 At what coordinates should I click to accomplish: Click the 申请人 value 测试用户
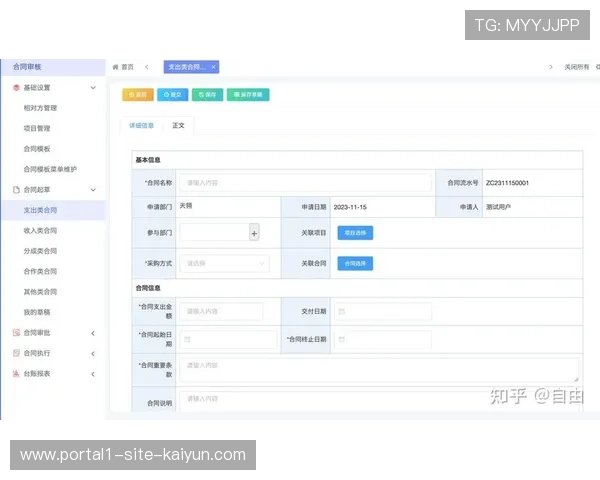point(498,207)
